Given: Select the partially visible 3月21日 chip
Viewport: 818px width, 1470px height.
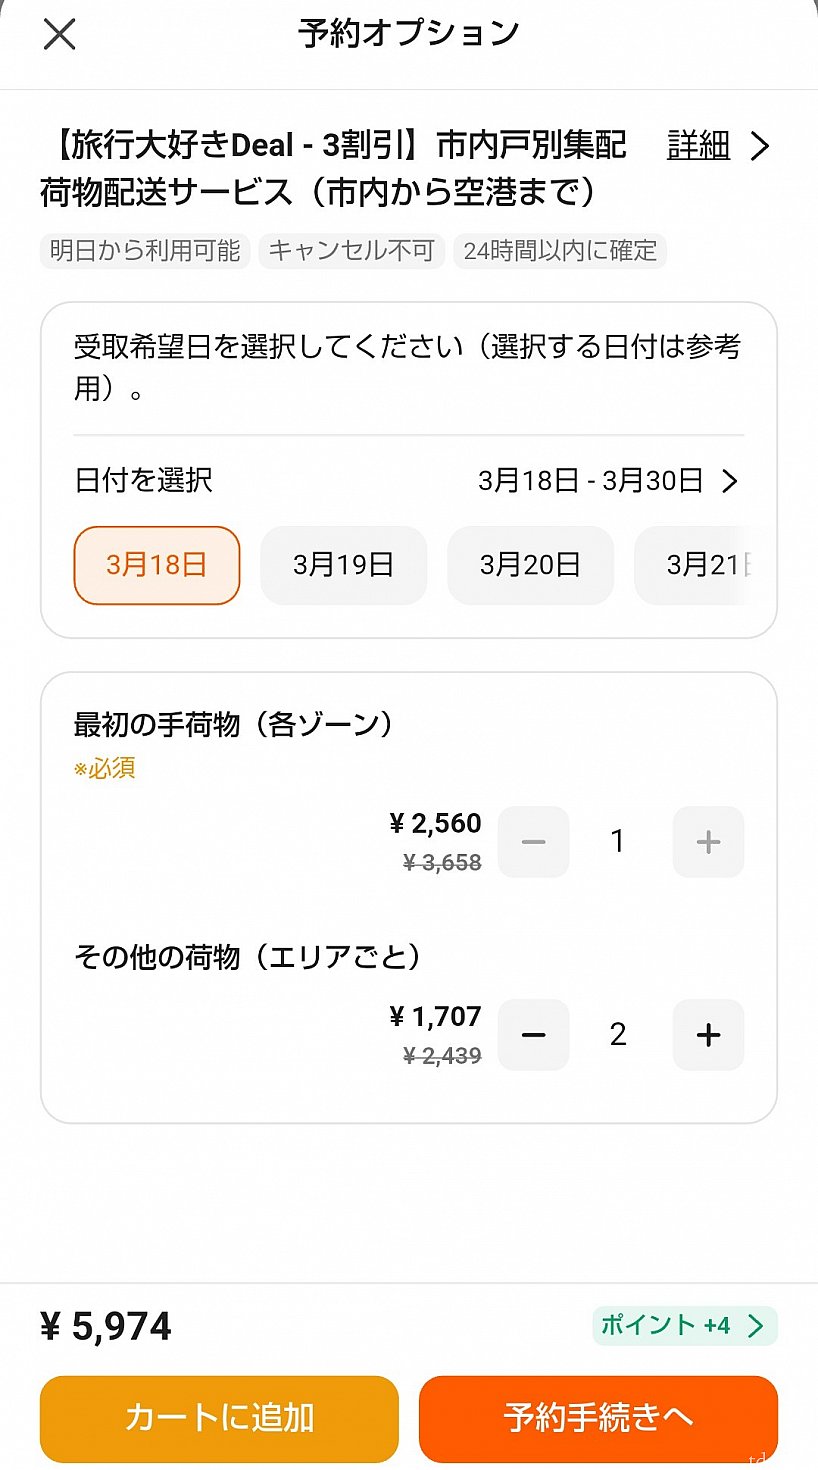Looking at the screenshot, I should pos(706,565).
